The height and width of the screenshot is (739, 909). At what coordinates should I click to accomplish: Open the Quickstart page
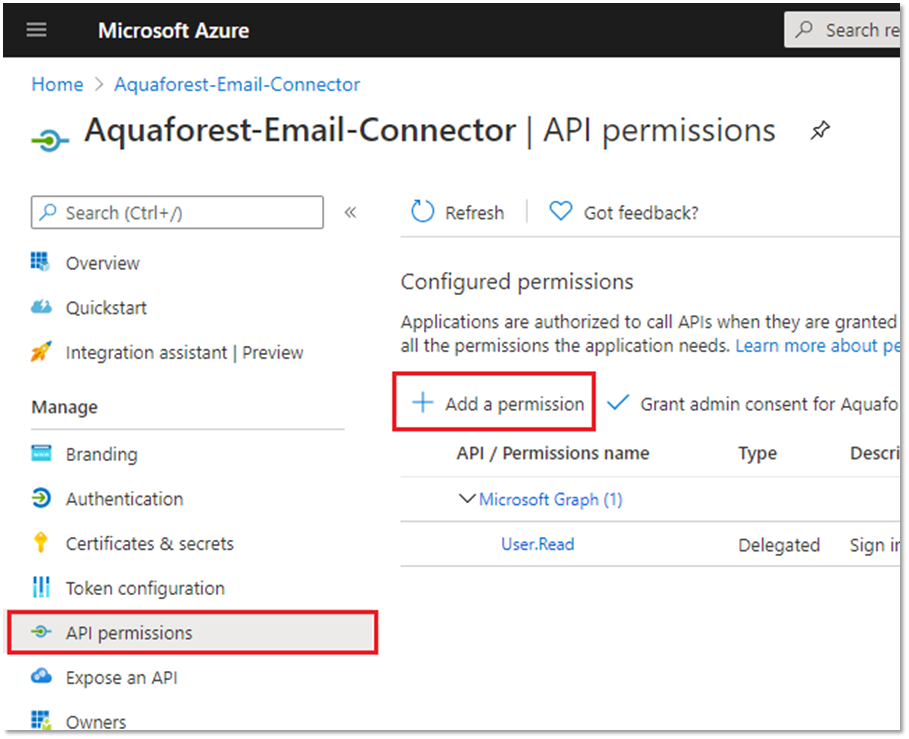(106, 308)
